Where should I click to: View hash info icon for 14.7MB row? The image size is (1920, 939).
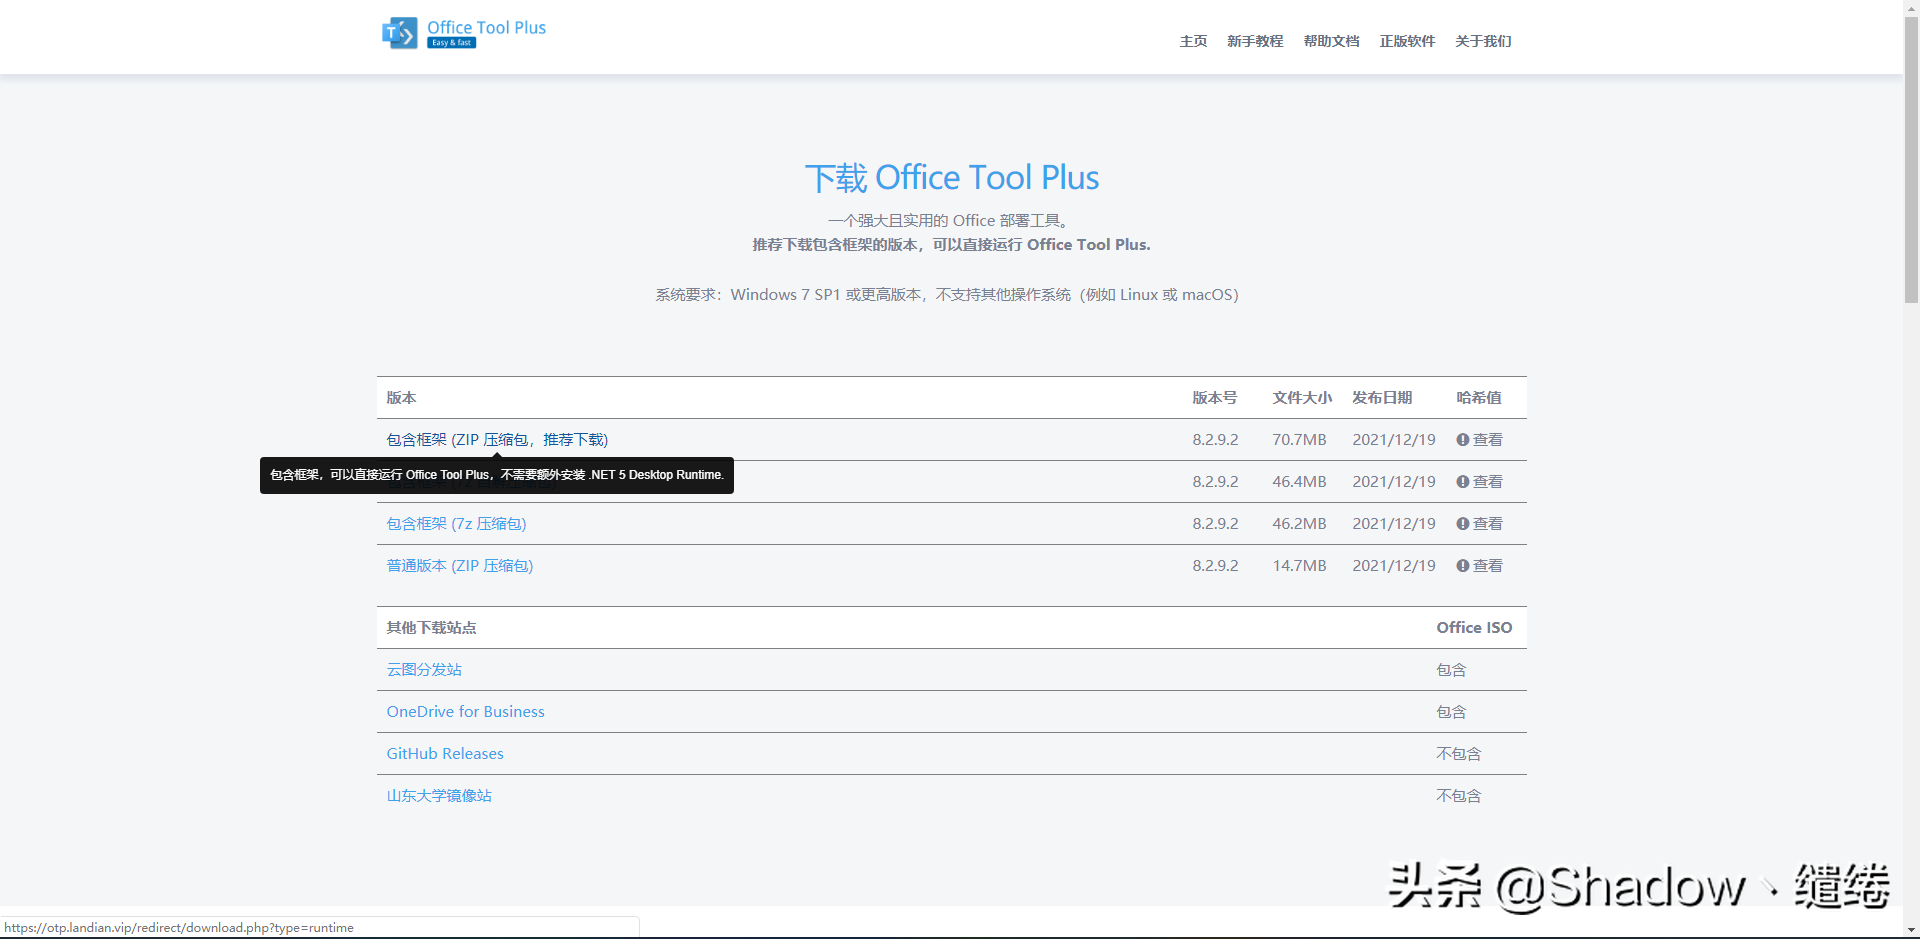pos(1462,566)
